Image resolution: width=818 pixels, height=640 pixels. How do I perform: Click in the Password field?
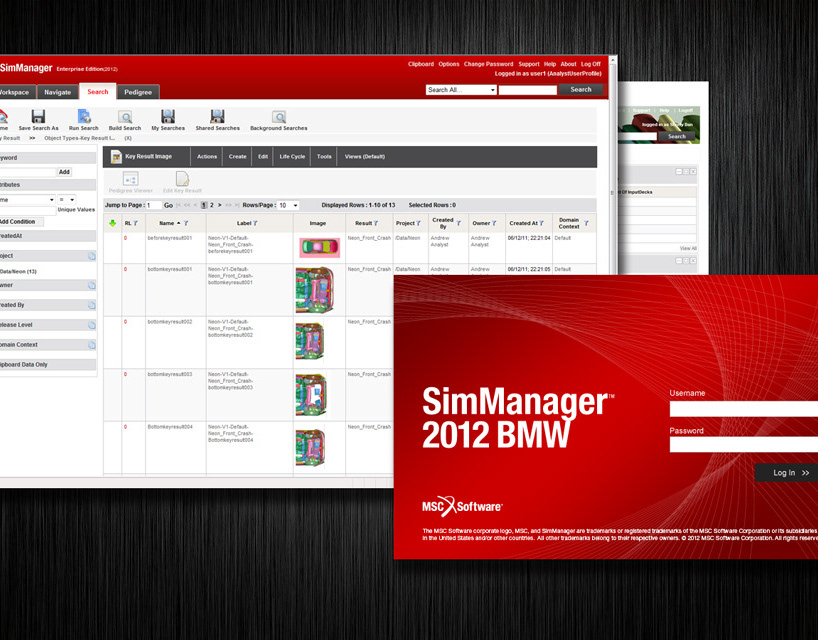point(743,444)
